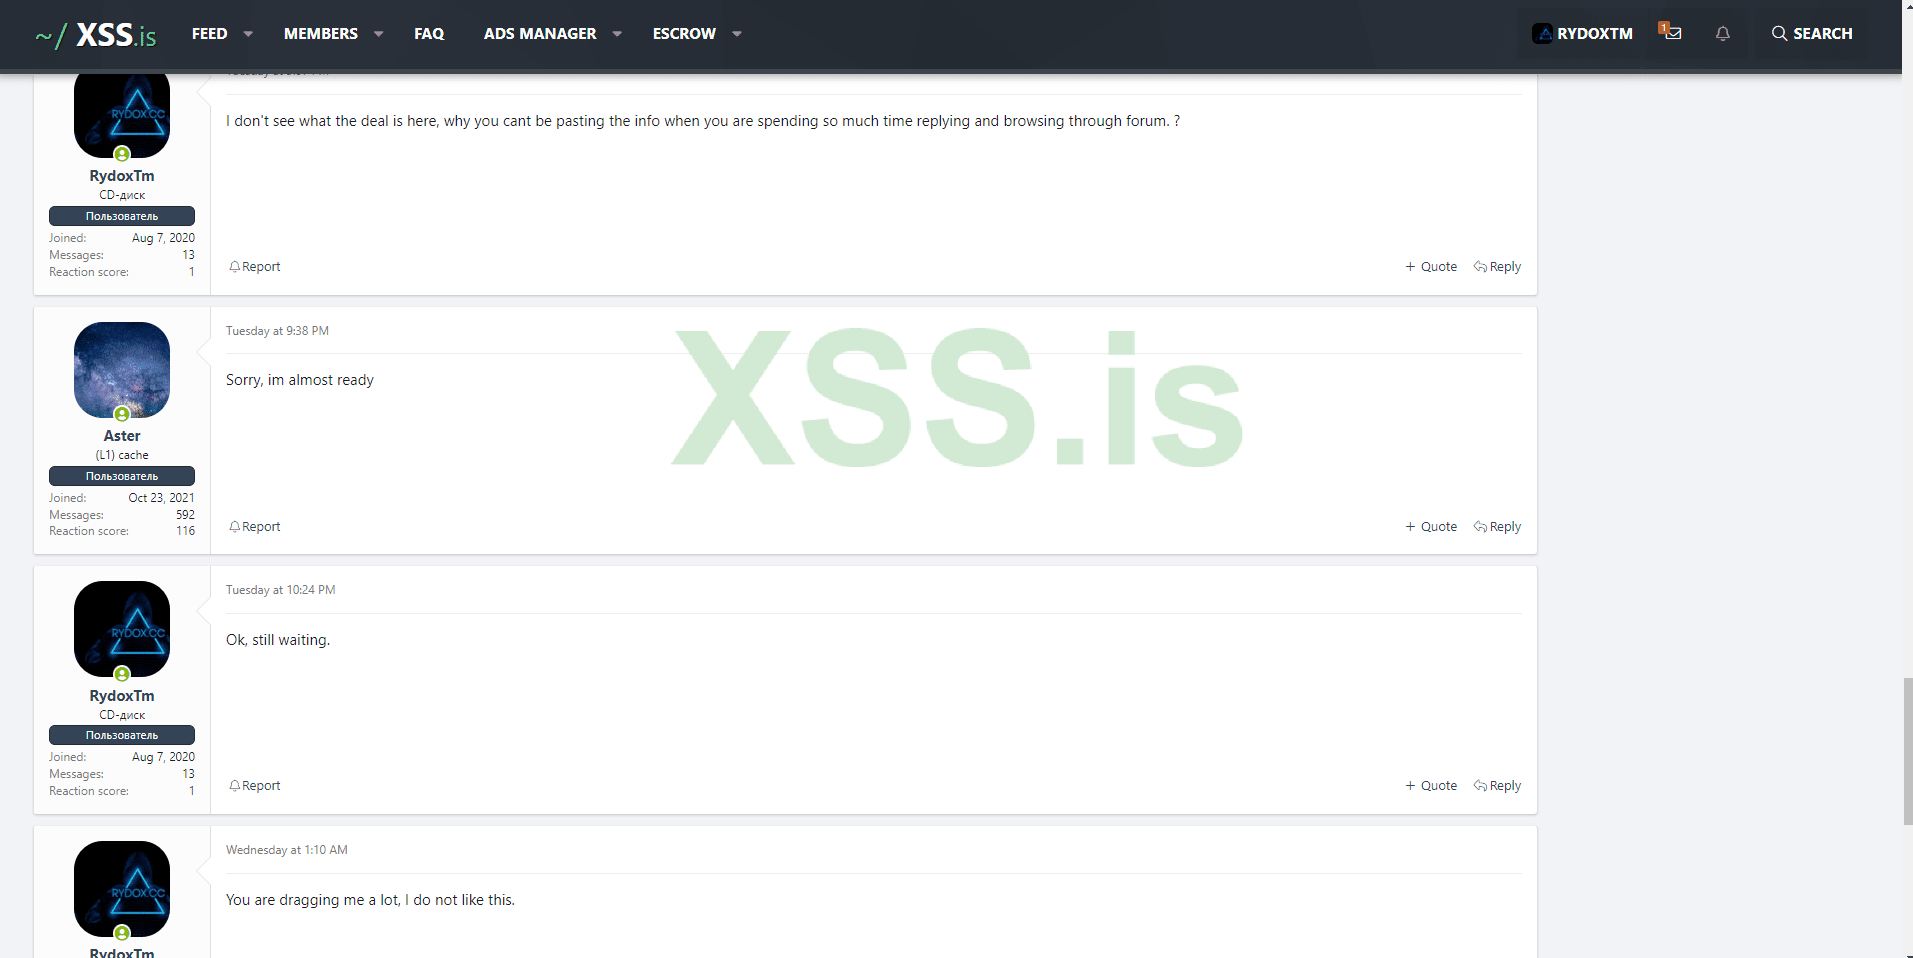Click "You are dragging me a lot" message text
This screenshot has width=1913, height=958.
(x=370, y=900)
